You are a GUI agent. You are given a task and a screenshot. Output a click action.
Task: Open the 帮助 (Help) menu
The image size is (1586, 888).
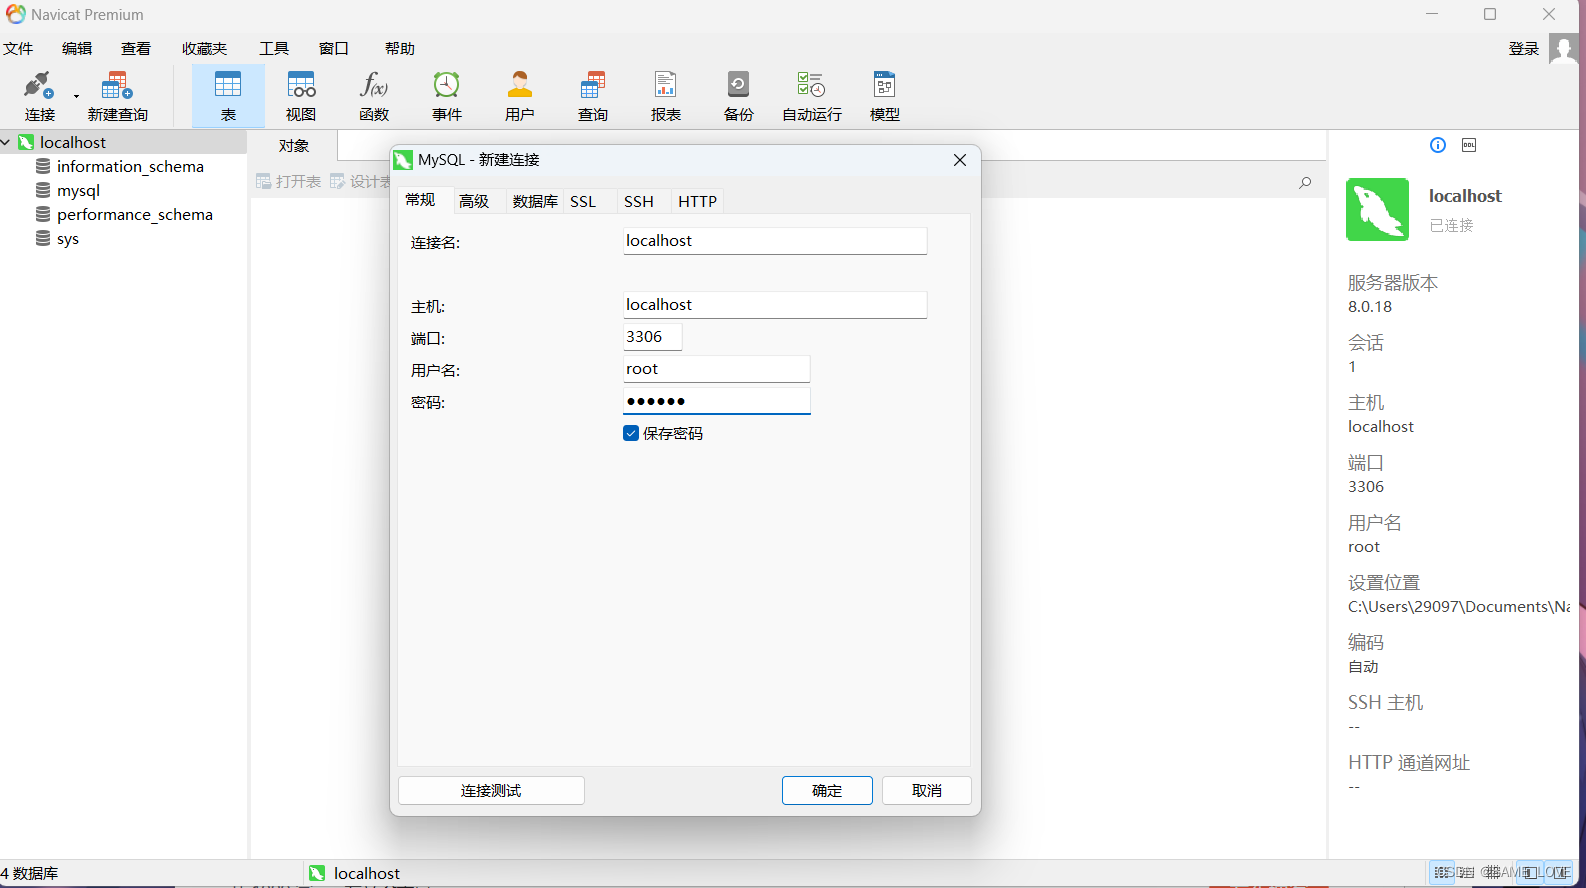400,48
